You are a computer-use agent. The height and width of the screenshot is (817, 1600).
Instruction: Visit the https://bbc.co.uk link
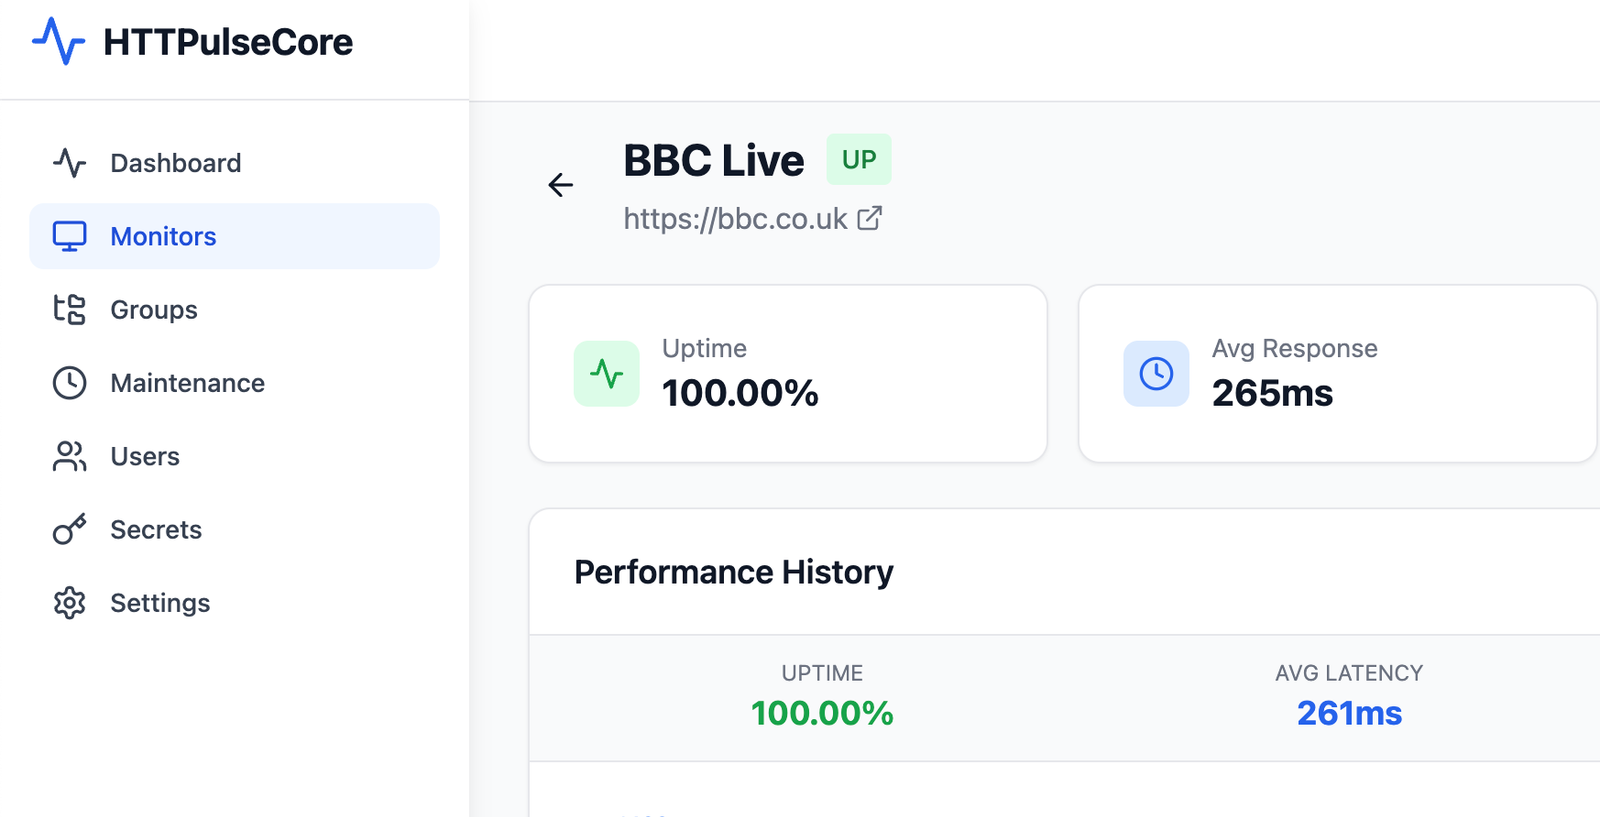click(x=735, y=219)
